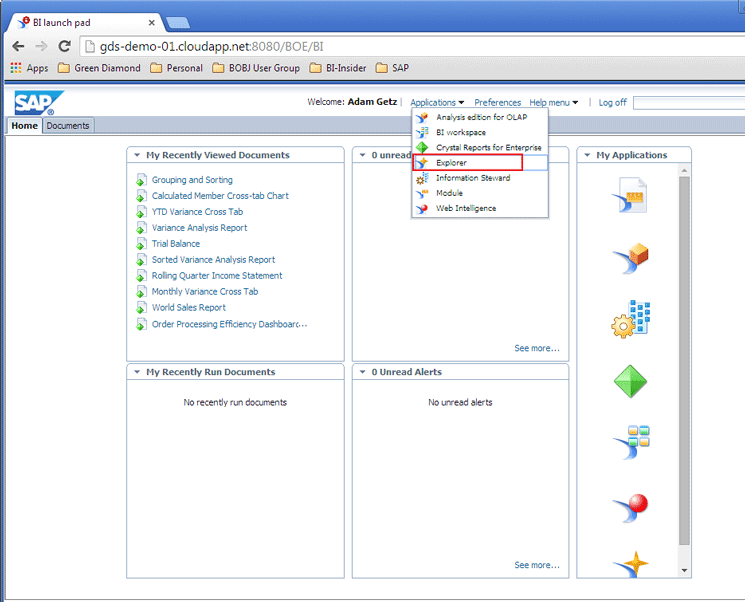Viewport: 745px width, 602px height.
Task: Click the browser reload page button
Action: pyautogui.click(x=65, y=46)
